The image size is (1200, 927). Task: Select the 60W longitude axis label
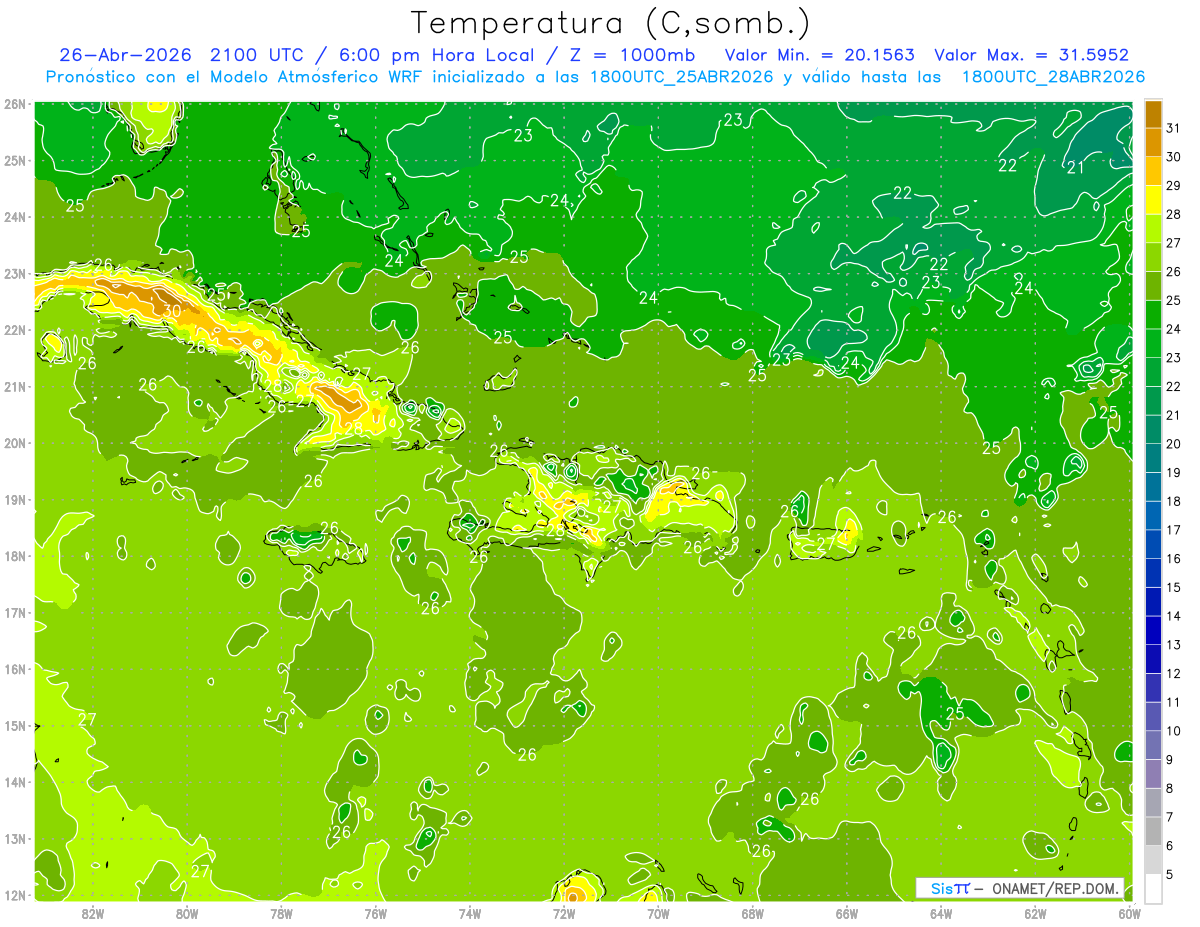pos(1129,913)
